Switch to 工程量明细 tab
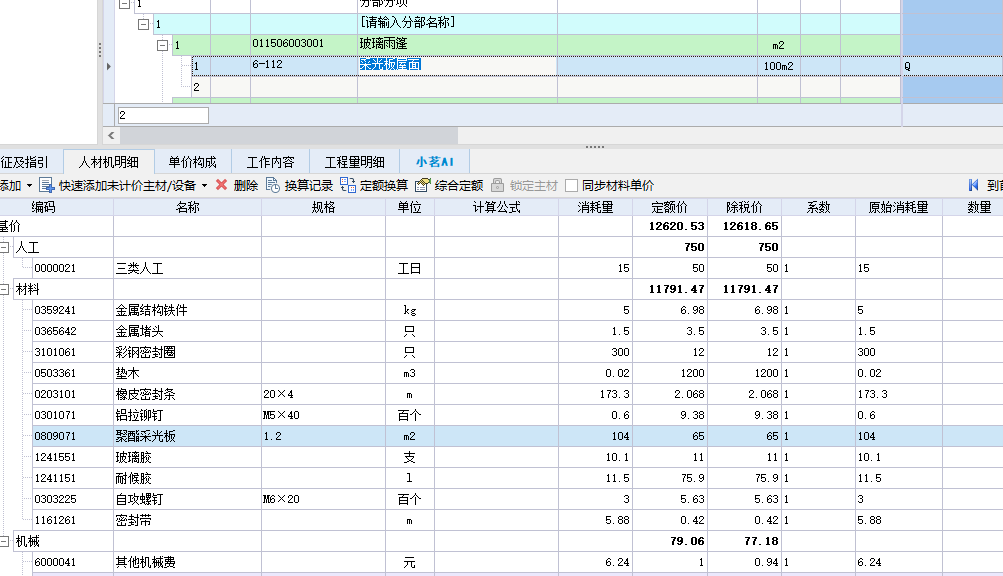The image size is (1003, 576). (354, 162)
